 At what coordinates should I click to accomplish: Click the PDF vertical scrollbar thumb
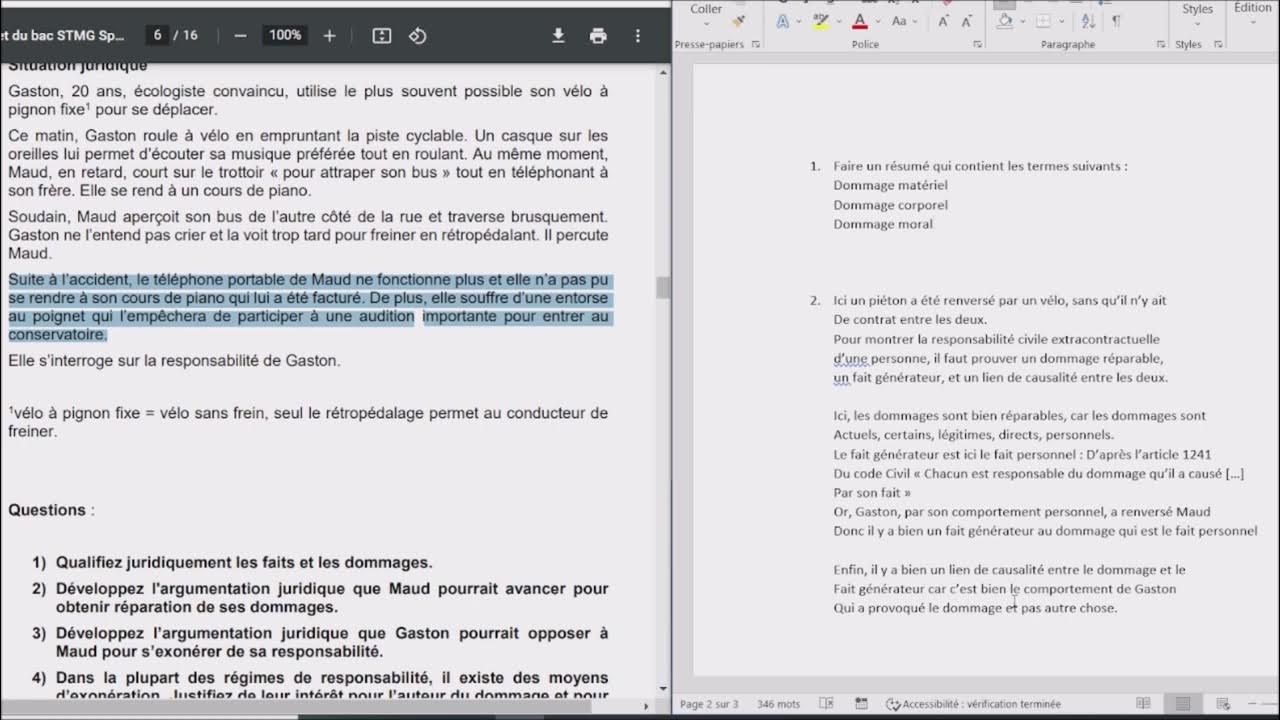tap(662, 288)
